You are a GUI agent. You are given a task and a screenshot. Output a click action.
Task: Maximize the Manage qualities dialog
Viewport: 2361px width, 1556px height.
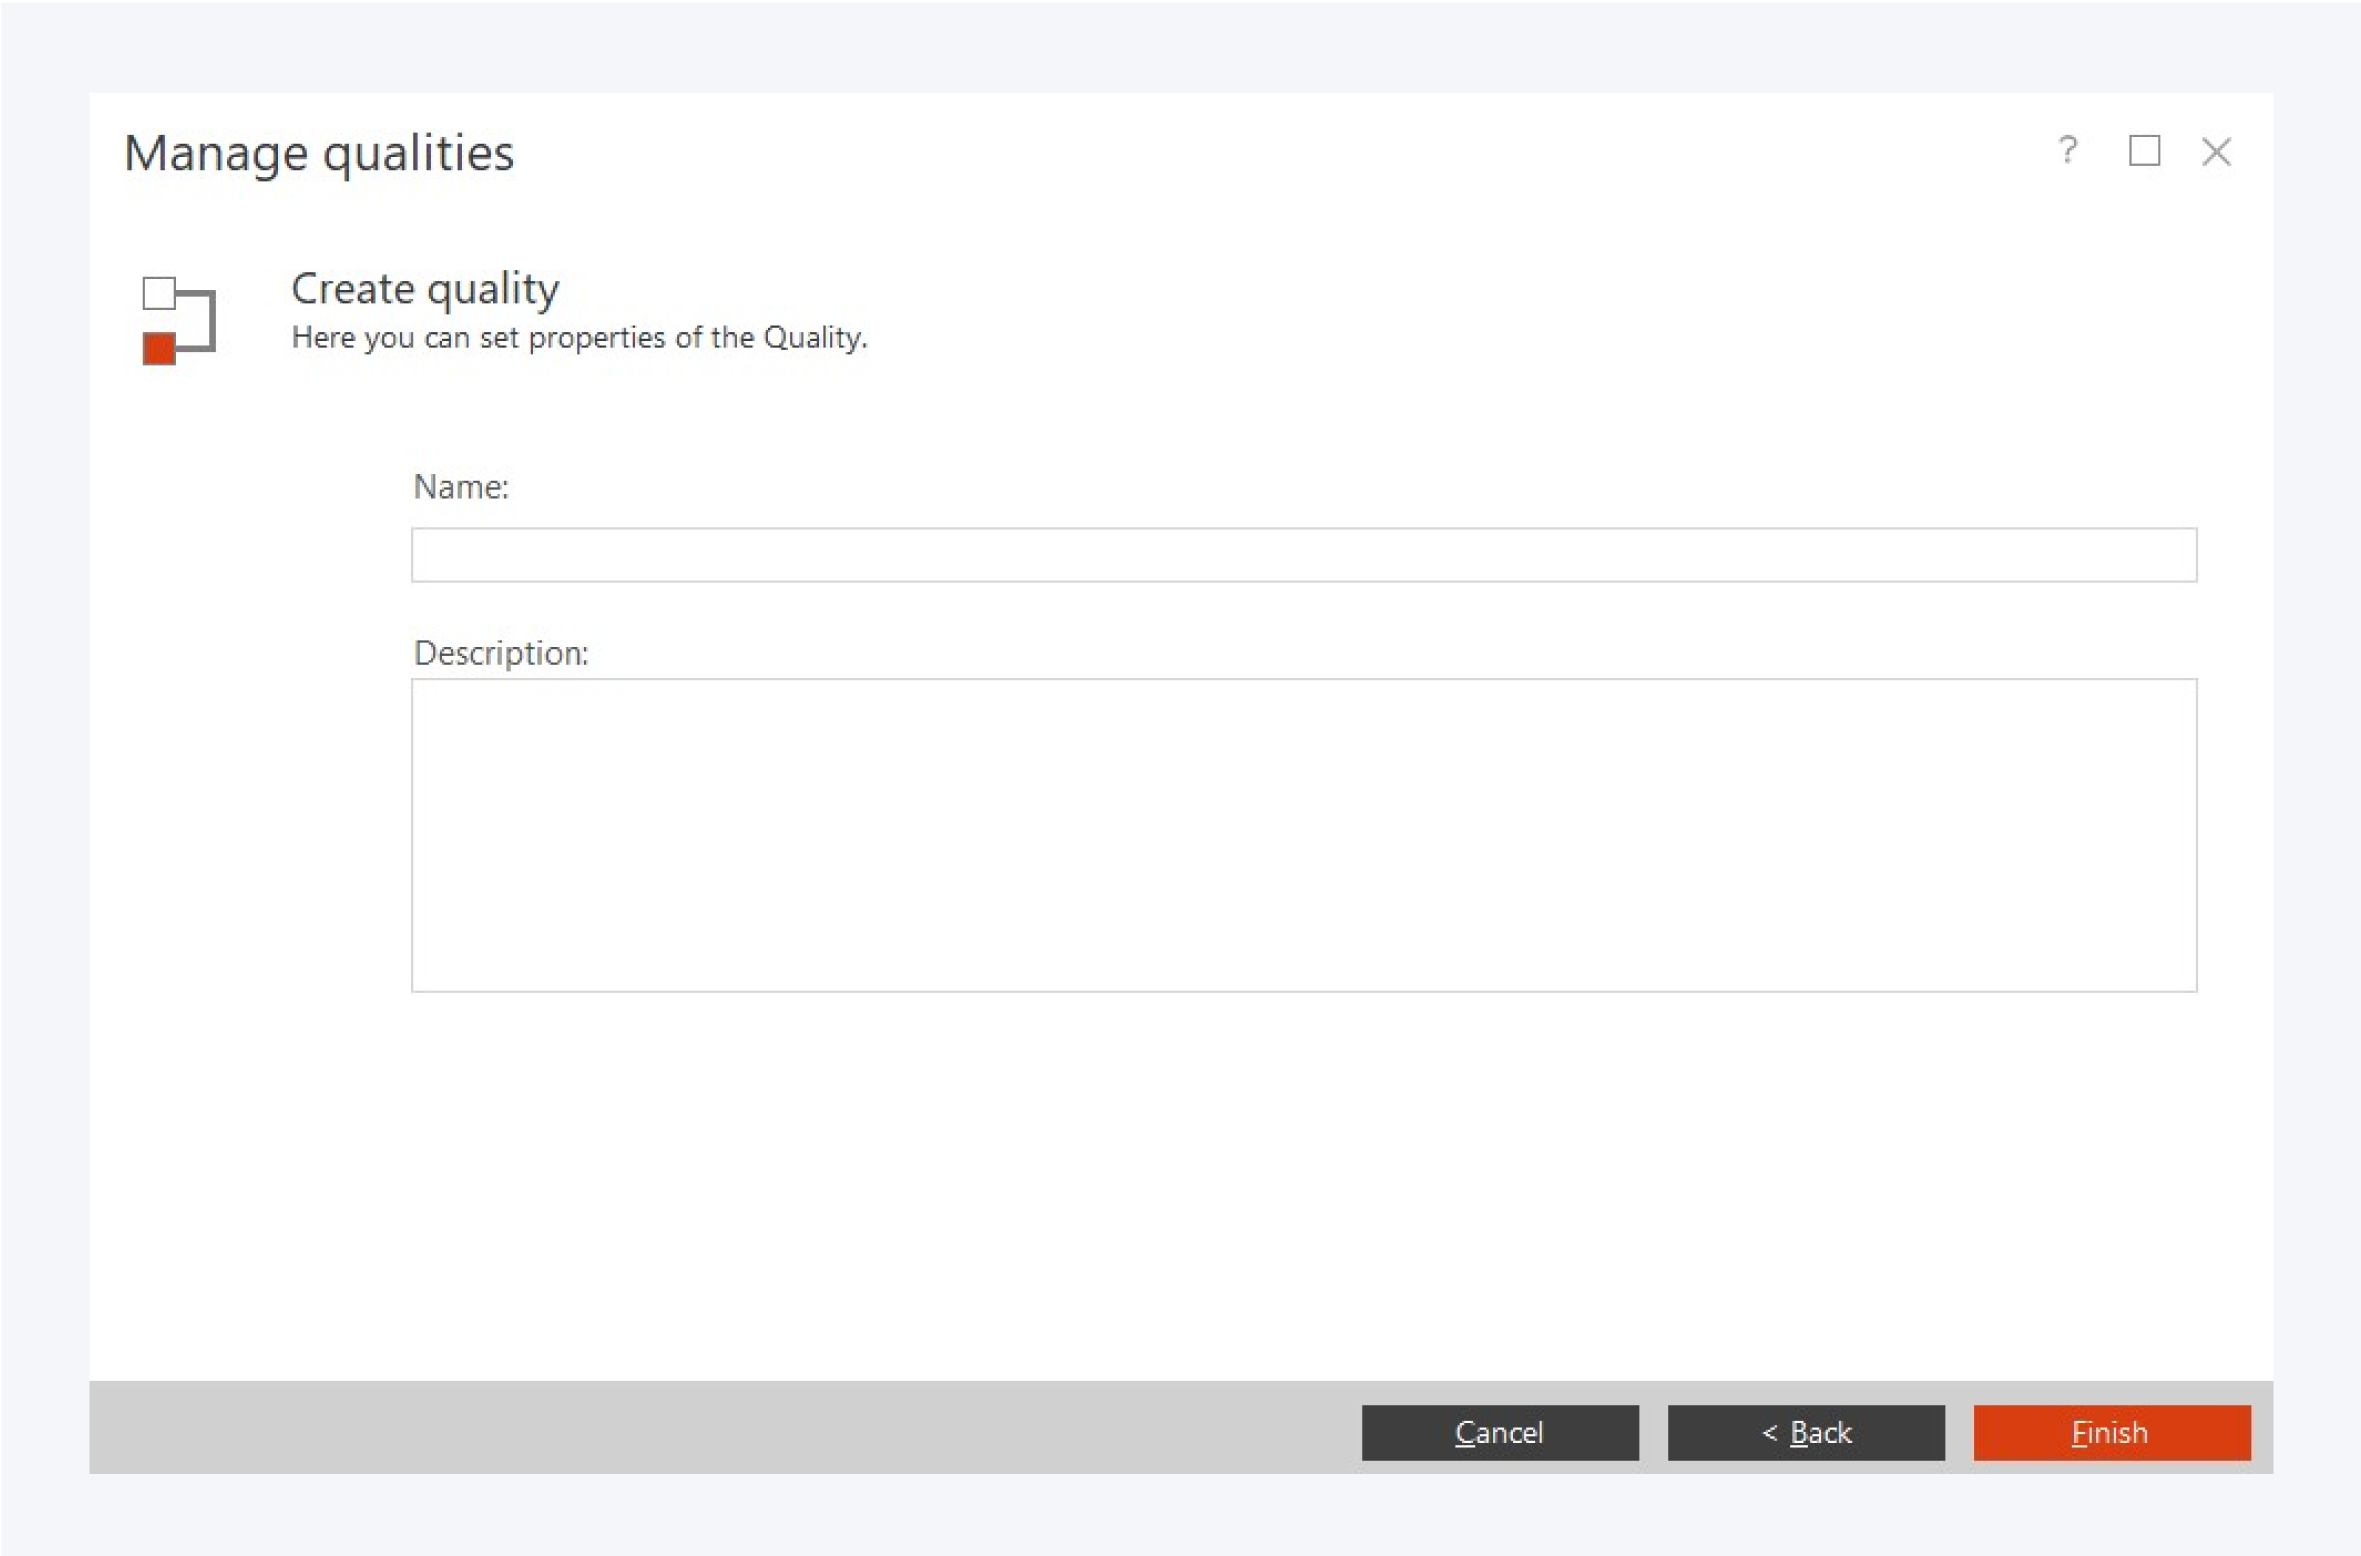coord(2144,151)
